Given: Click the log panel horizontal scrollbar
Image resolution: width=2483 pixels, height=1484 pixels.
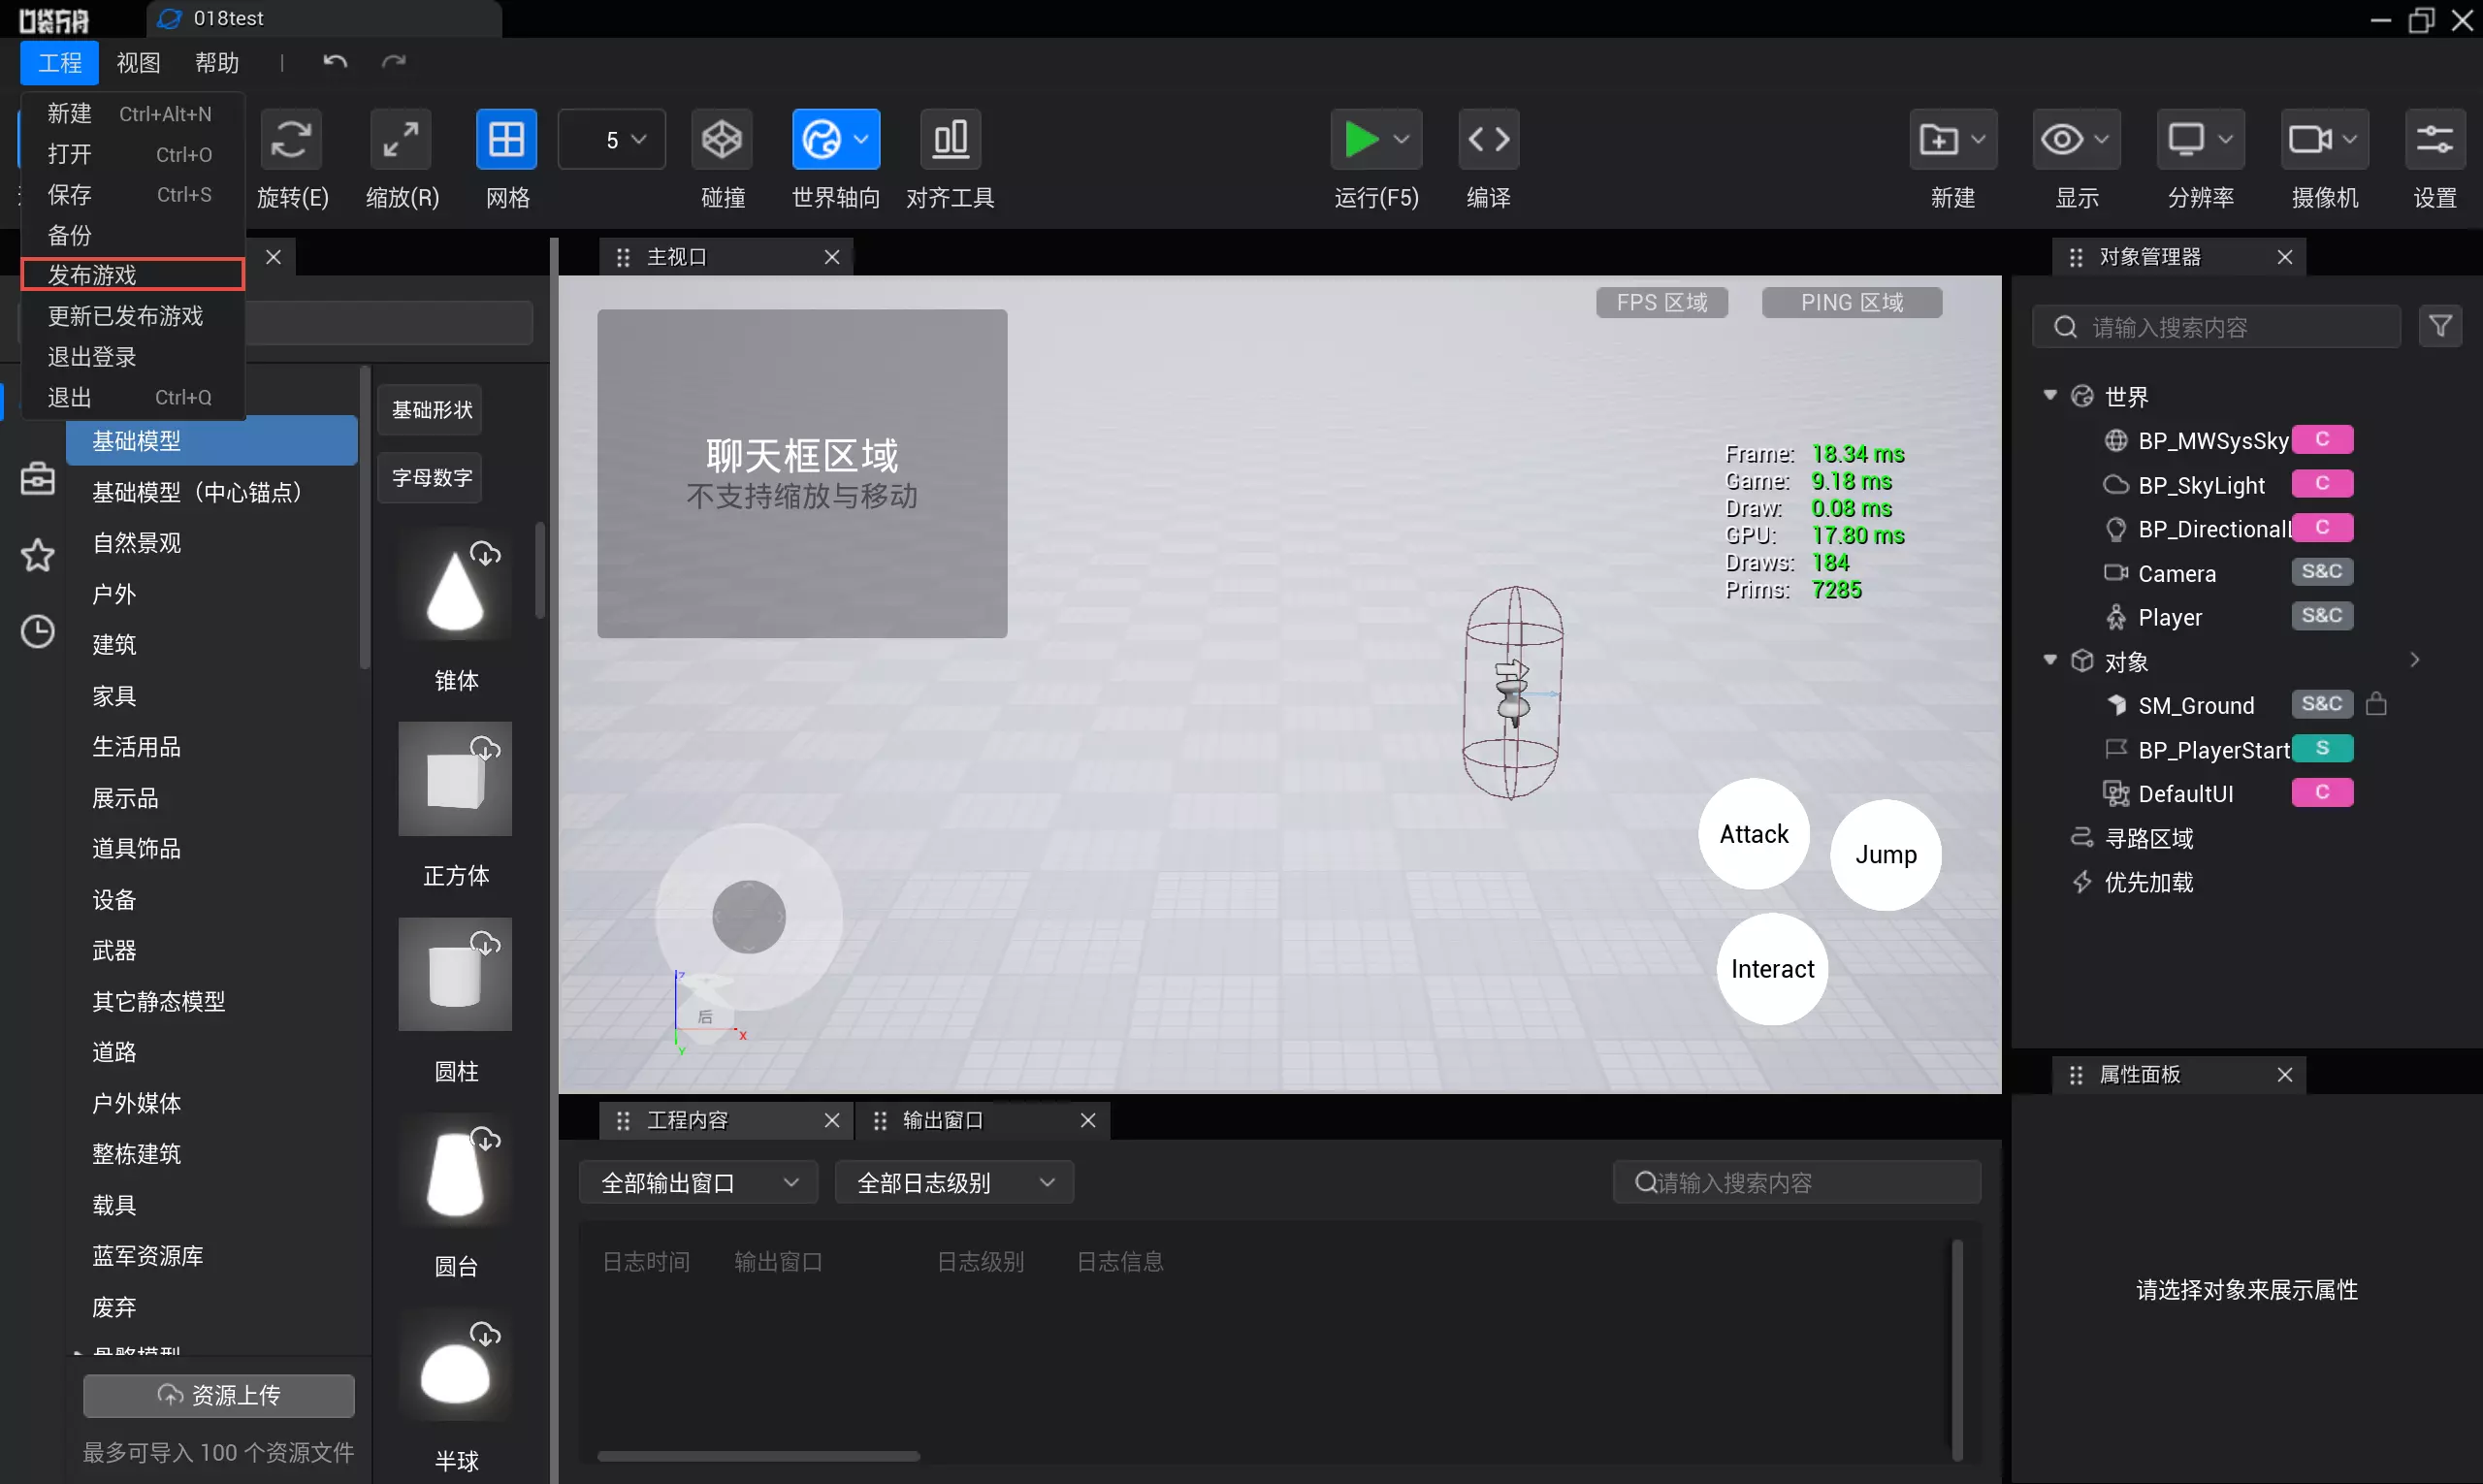Looking at the screenshot, I should pyautogui.click(x=758, y=1456).
